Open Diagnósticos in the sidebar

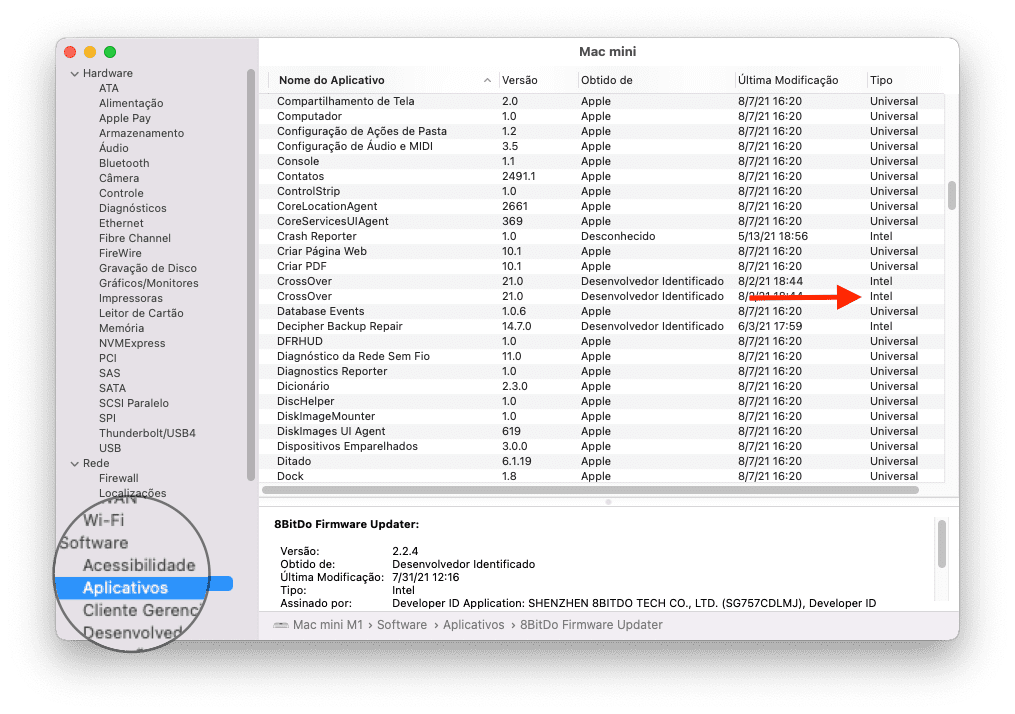click(133, 208)
